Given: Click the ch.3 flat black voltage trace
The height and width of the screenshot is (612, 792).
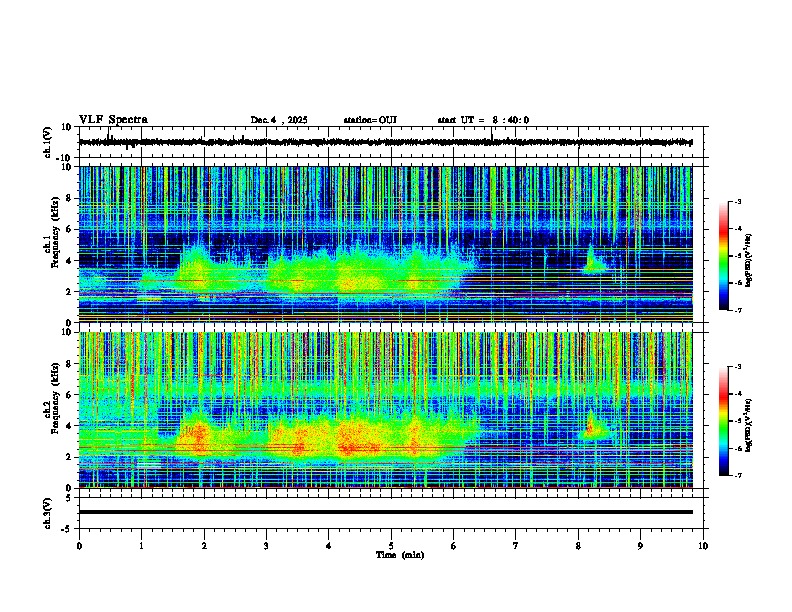Looking at the screenshot, I should [x=385, y=512].
